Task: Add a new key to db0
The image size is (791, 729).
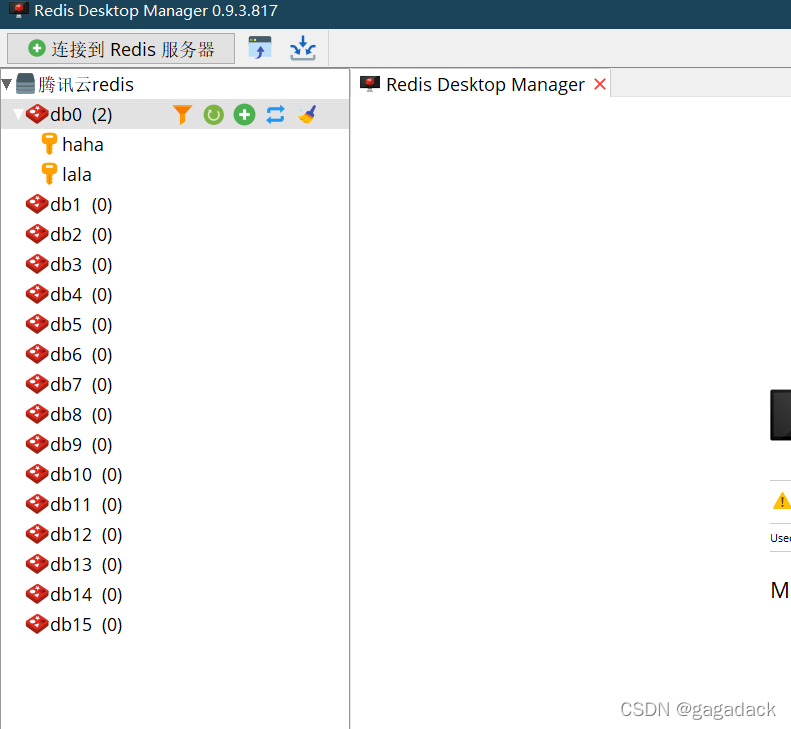Action: [x=245, y=115]
